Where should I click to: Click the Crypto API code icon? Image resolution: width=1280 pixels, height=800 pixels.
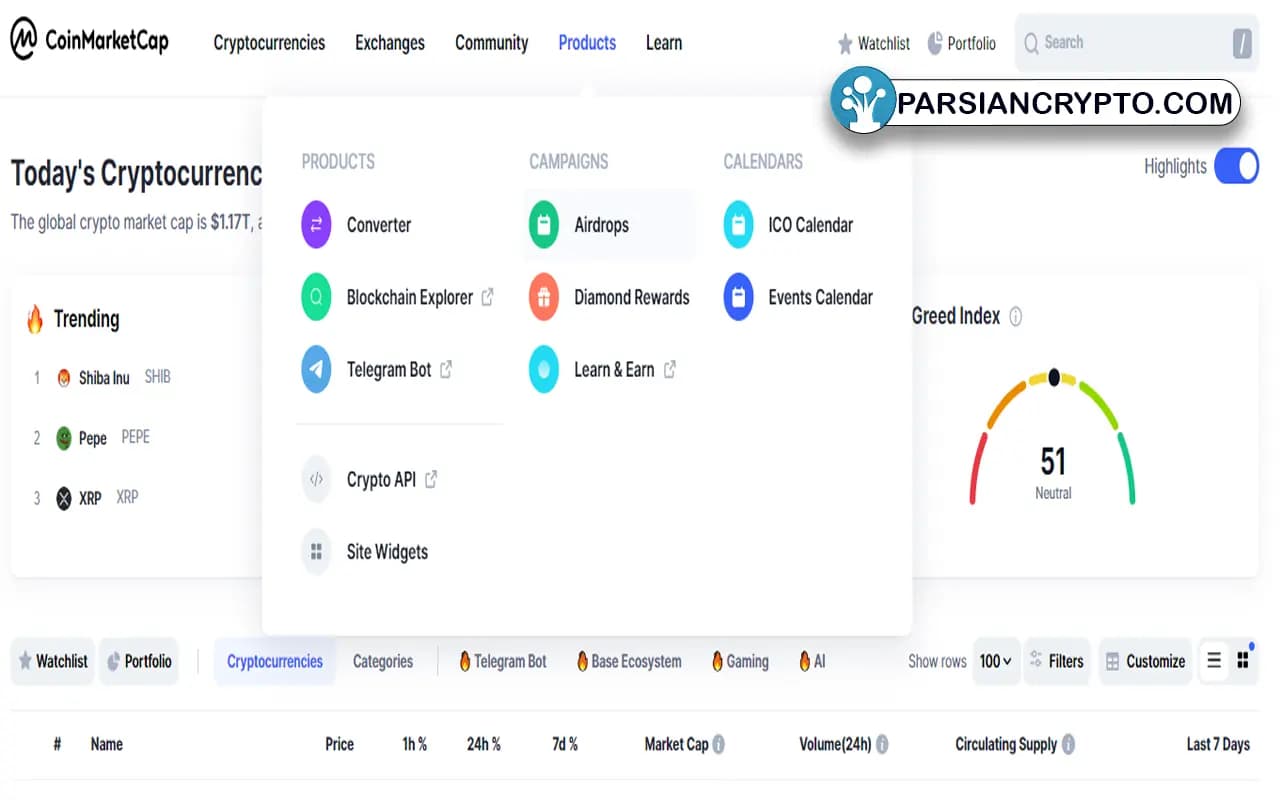[316, 479]
